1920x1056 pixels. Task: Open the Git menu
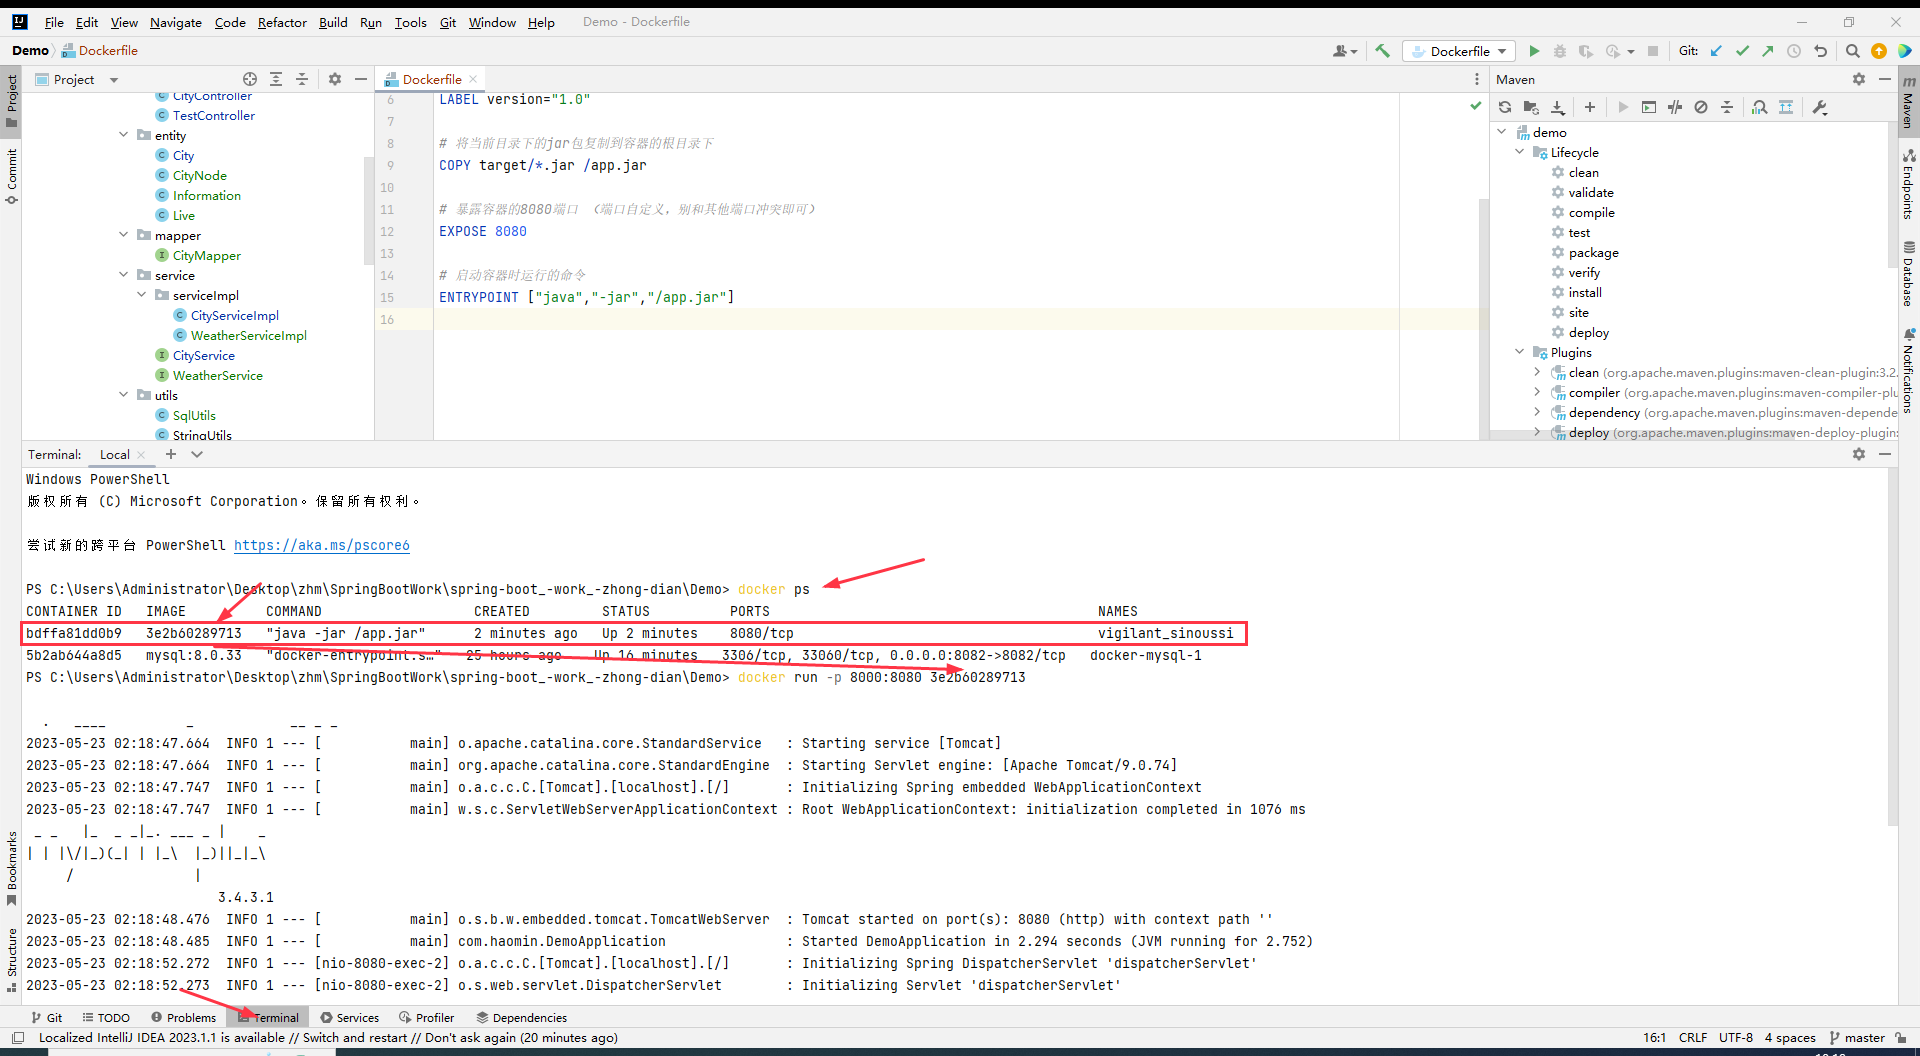[448, 22]
